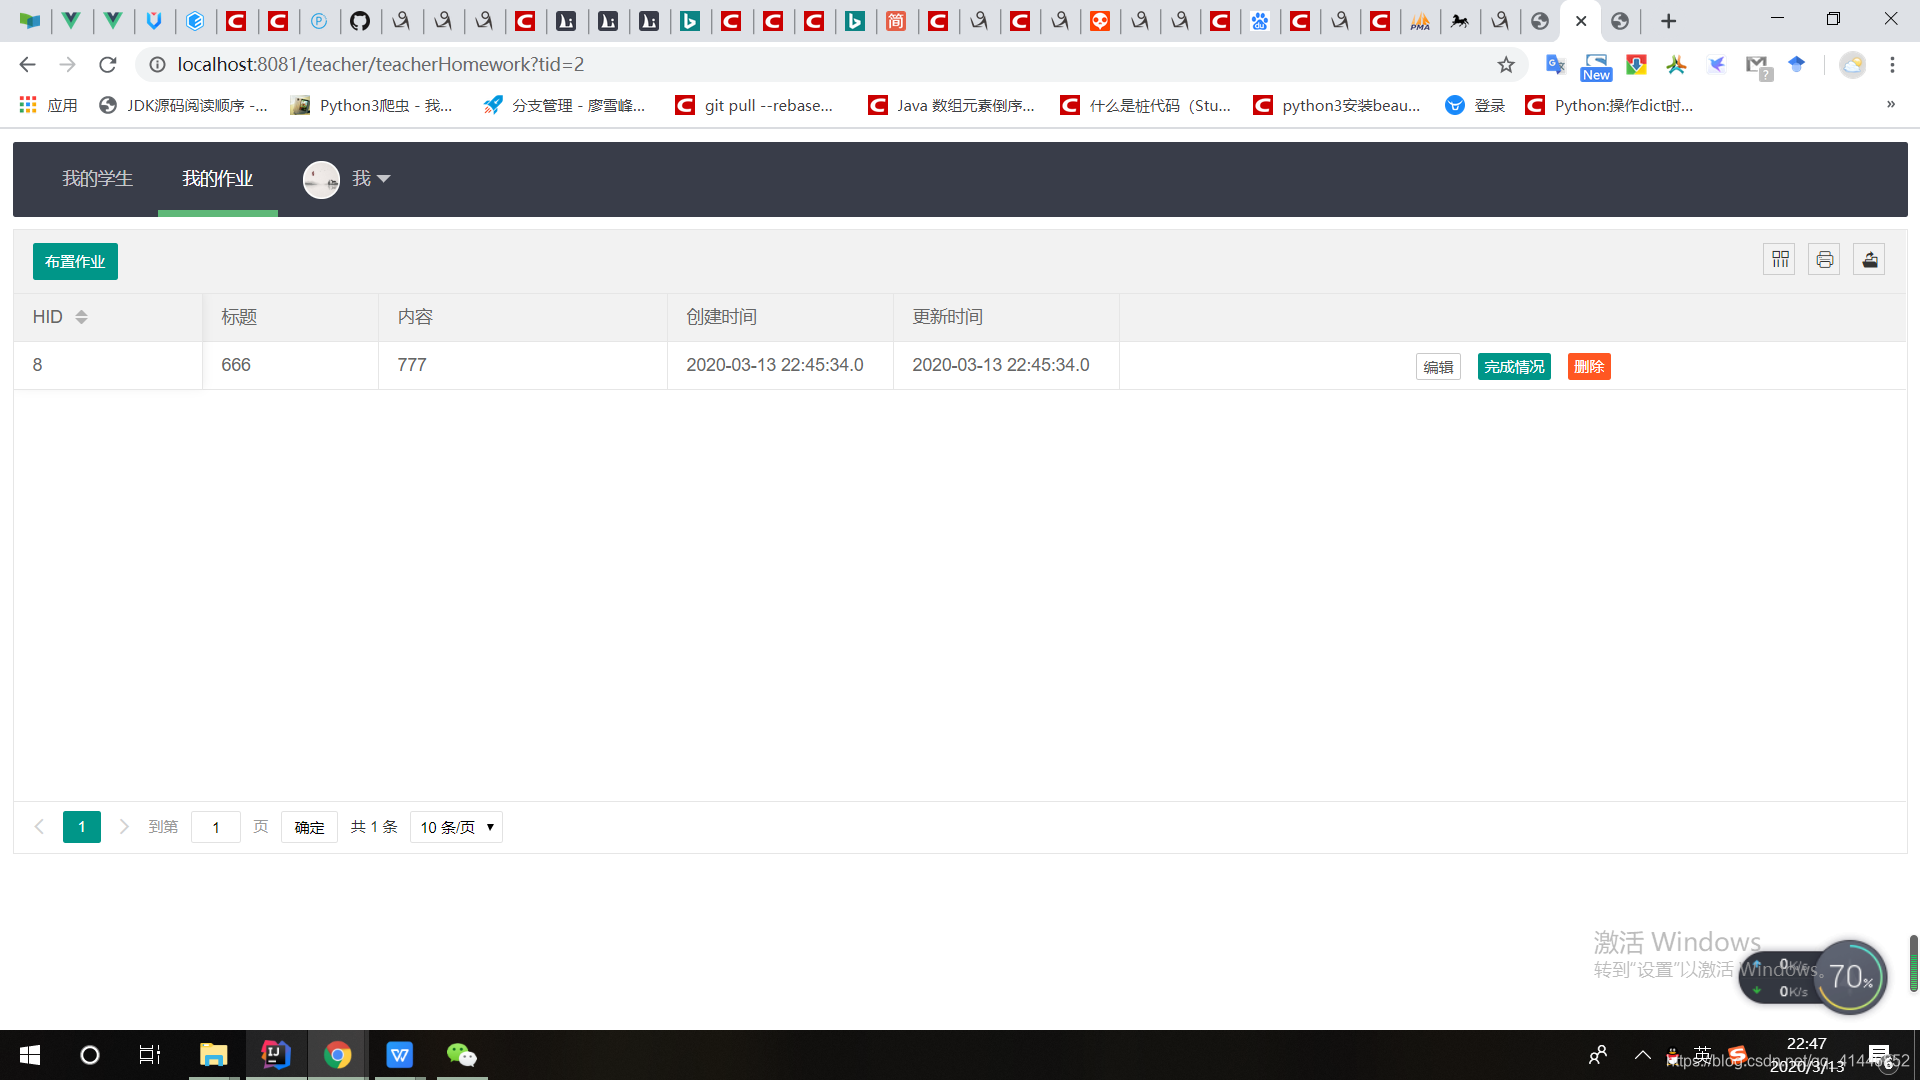Click the page number input field
The image size is (1920, 1080).
(216, 827)
